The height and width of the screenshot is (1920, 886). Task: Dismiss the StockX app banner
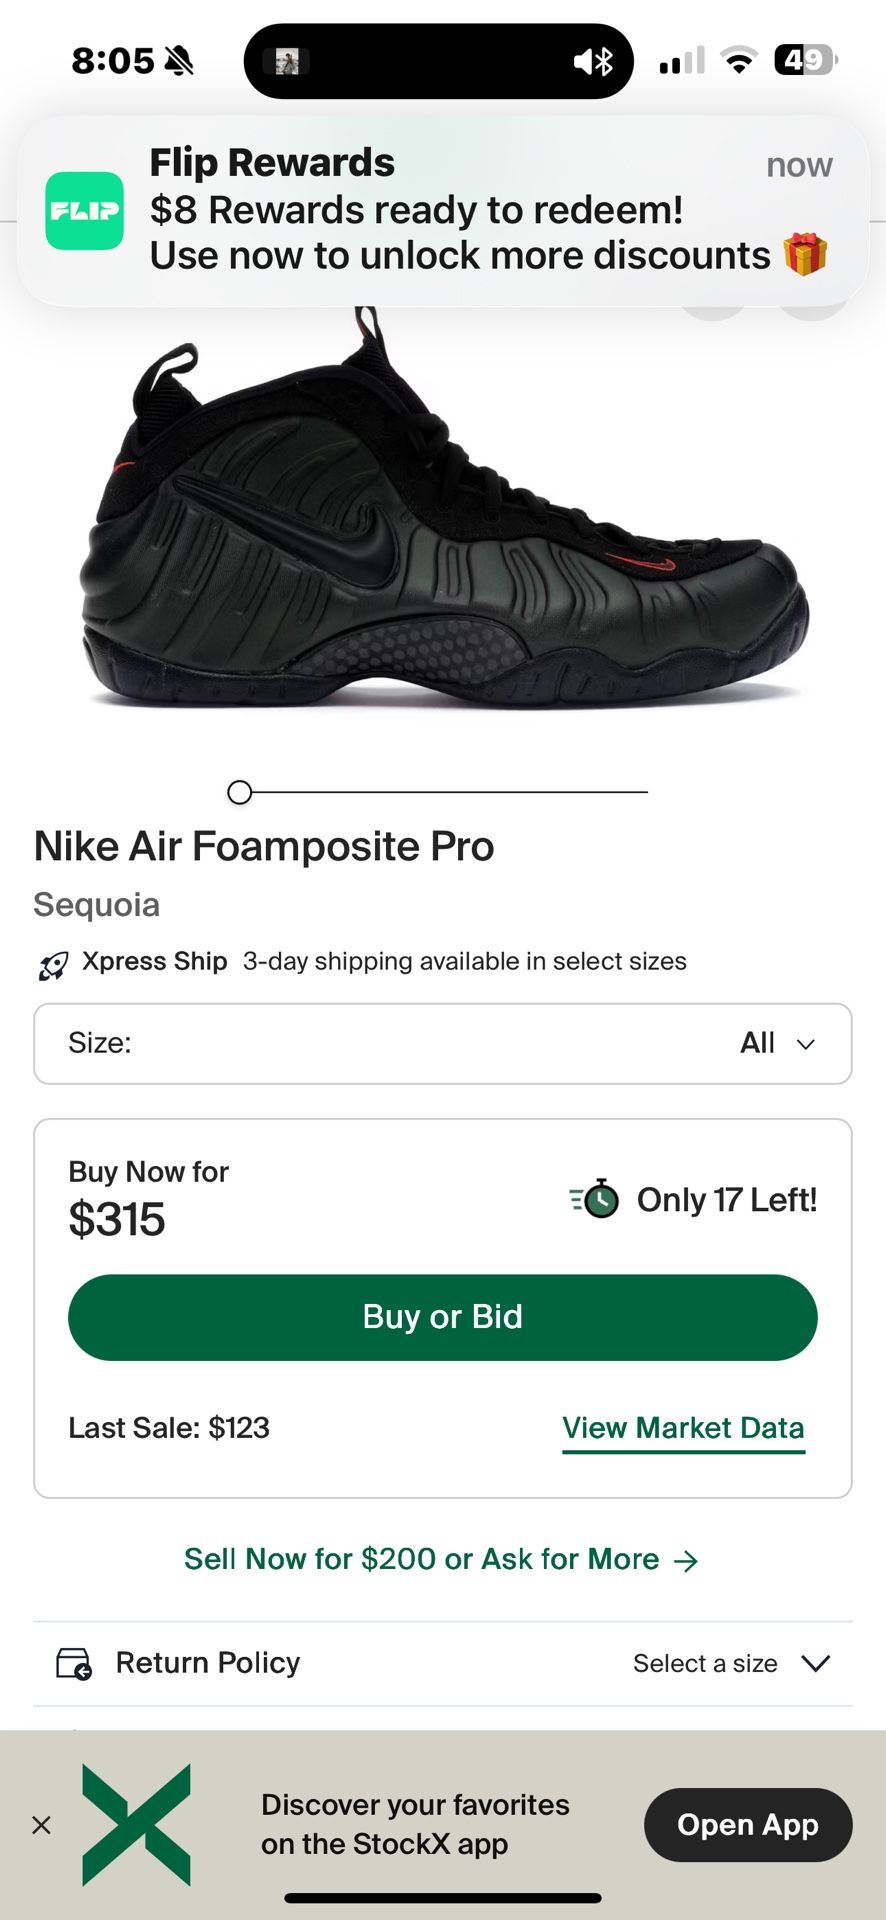pyautogui.click(x=41, y=1825)
